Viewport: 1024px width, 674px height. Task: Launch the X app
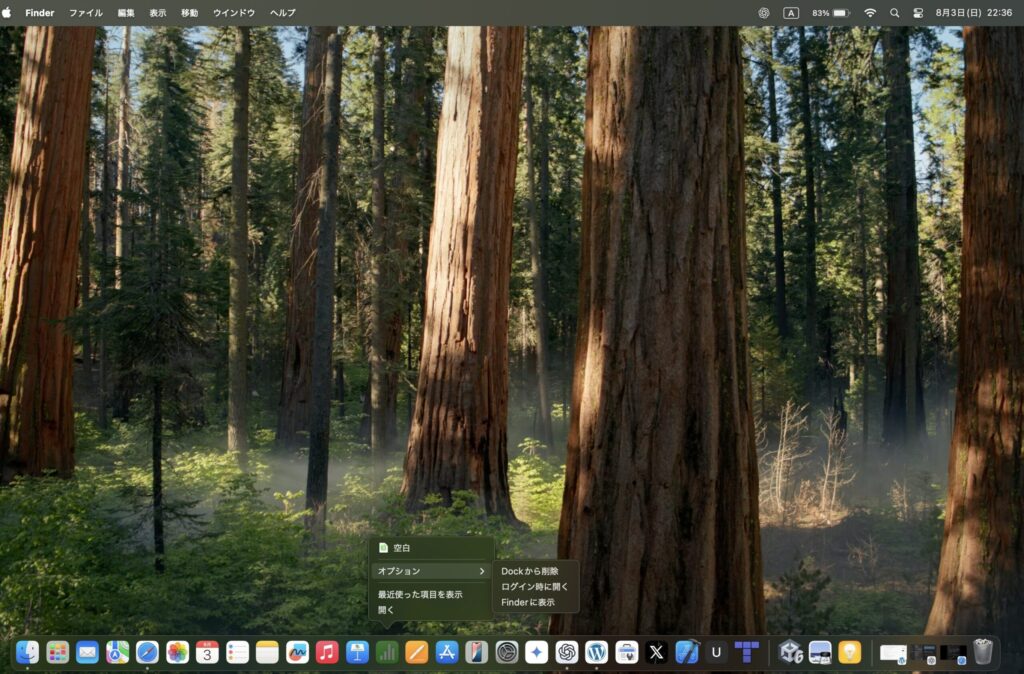(656, 652)
